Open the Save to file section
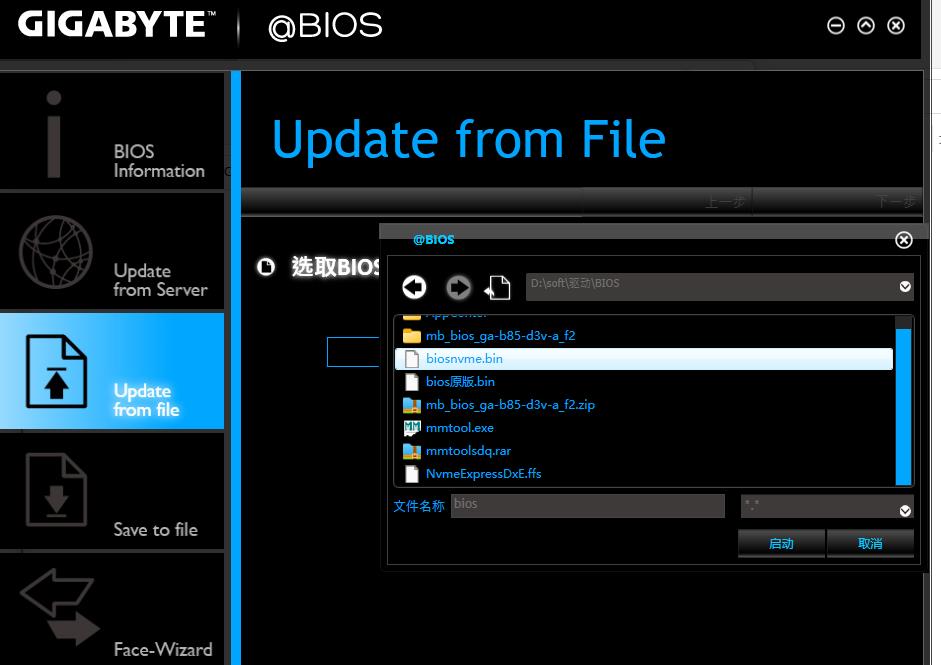941x665 pixels. (112, 491)
